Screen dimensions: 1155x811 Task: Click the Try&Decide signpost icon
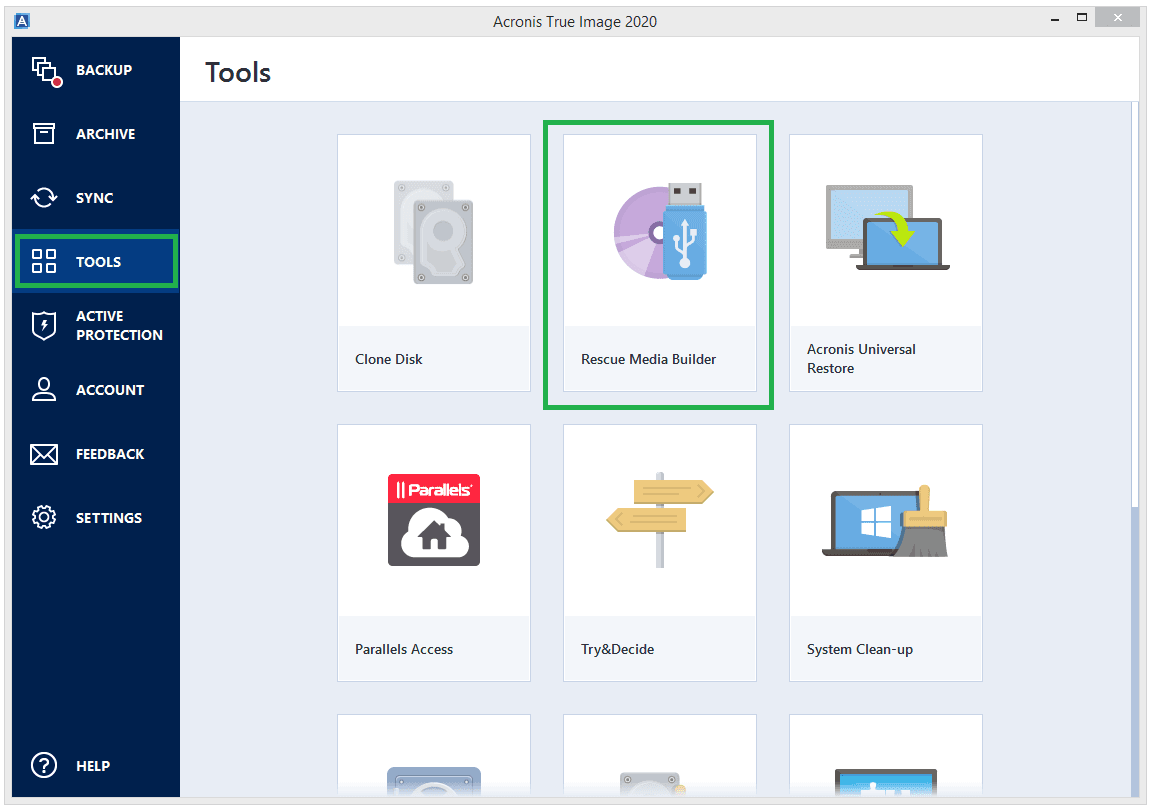pos(660,520)
